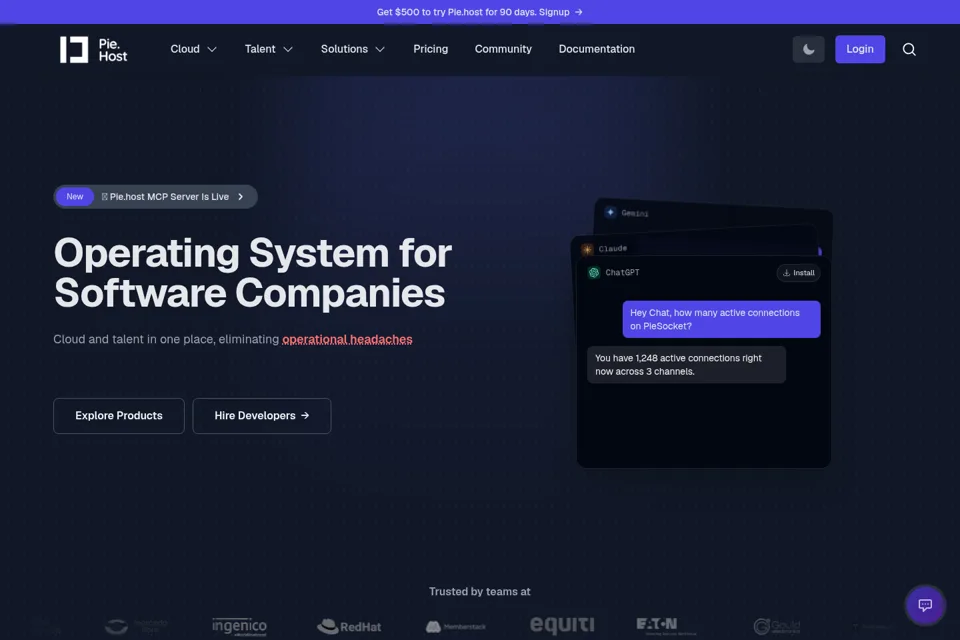Click the Memberstack logo
The image size is (960, 640).
coord(456,627)
